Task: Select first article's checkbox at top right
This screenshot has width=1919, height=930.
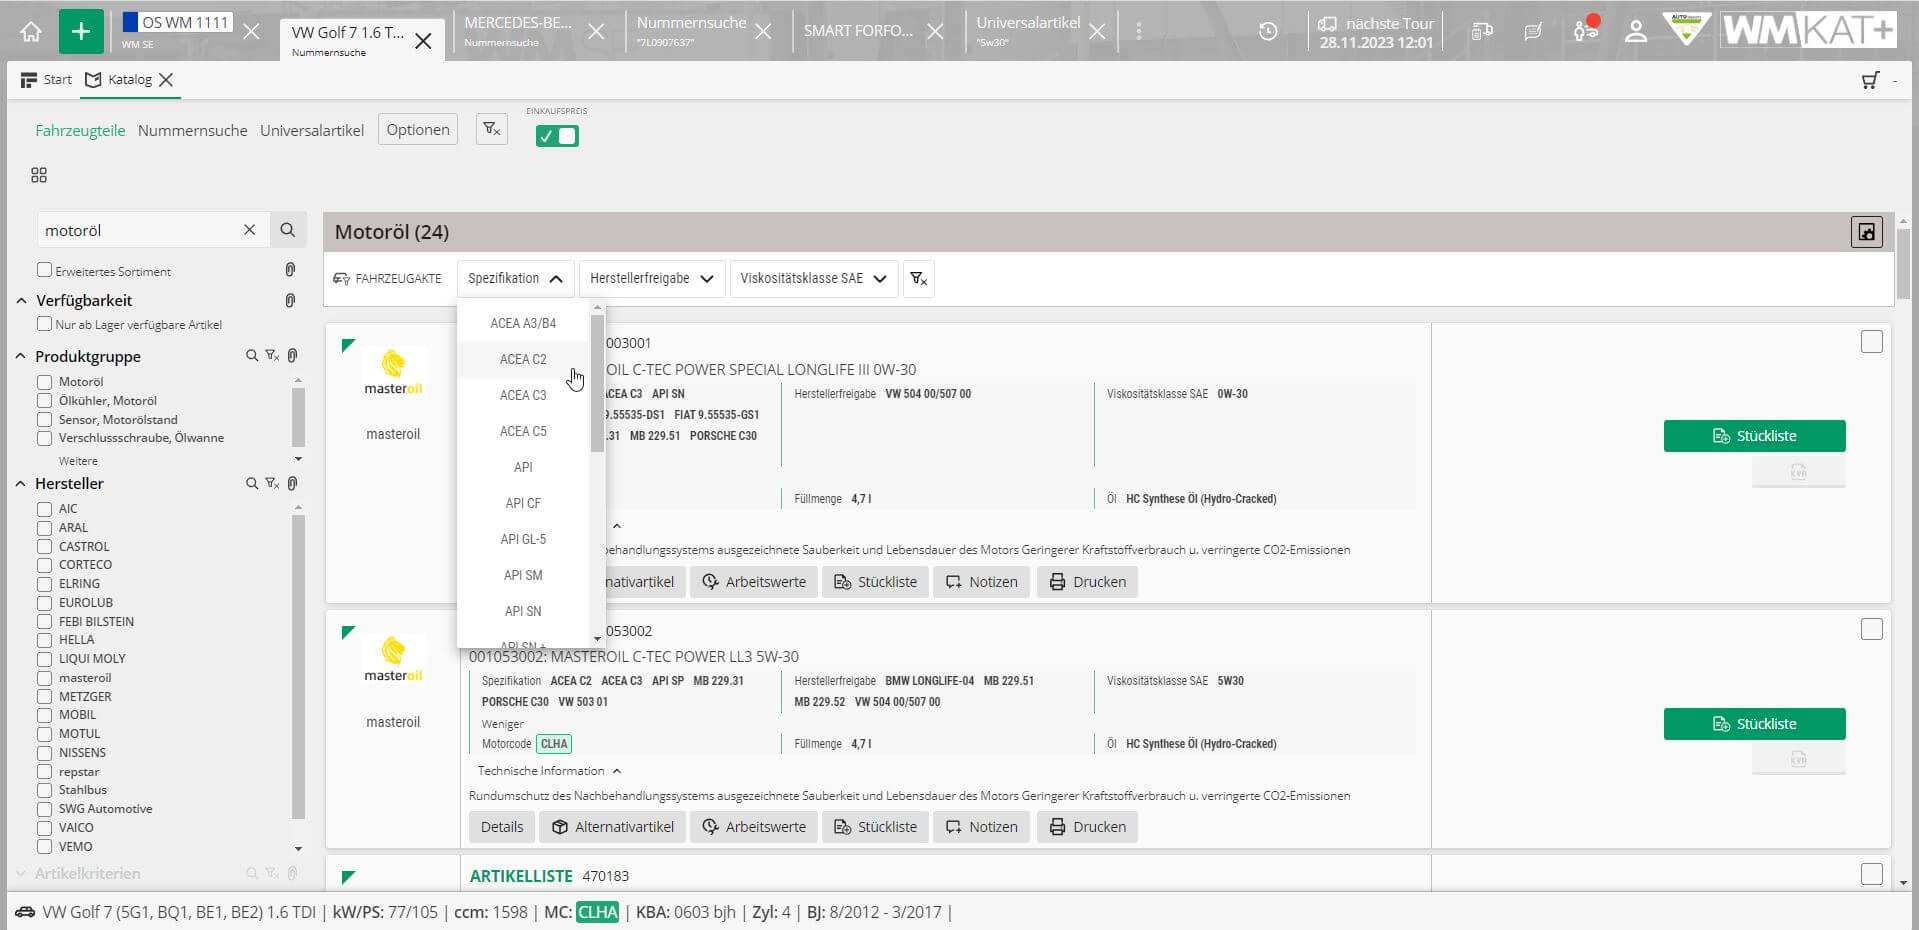Action: pyautogui.click(x=1871, y=342)
